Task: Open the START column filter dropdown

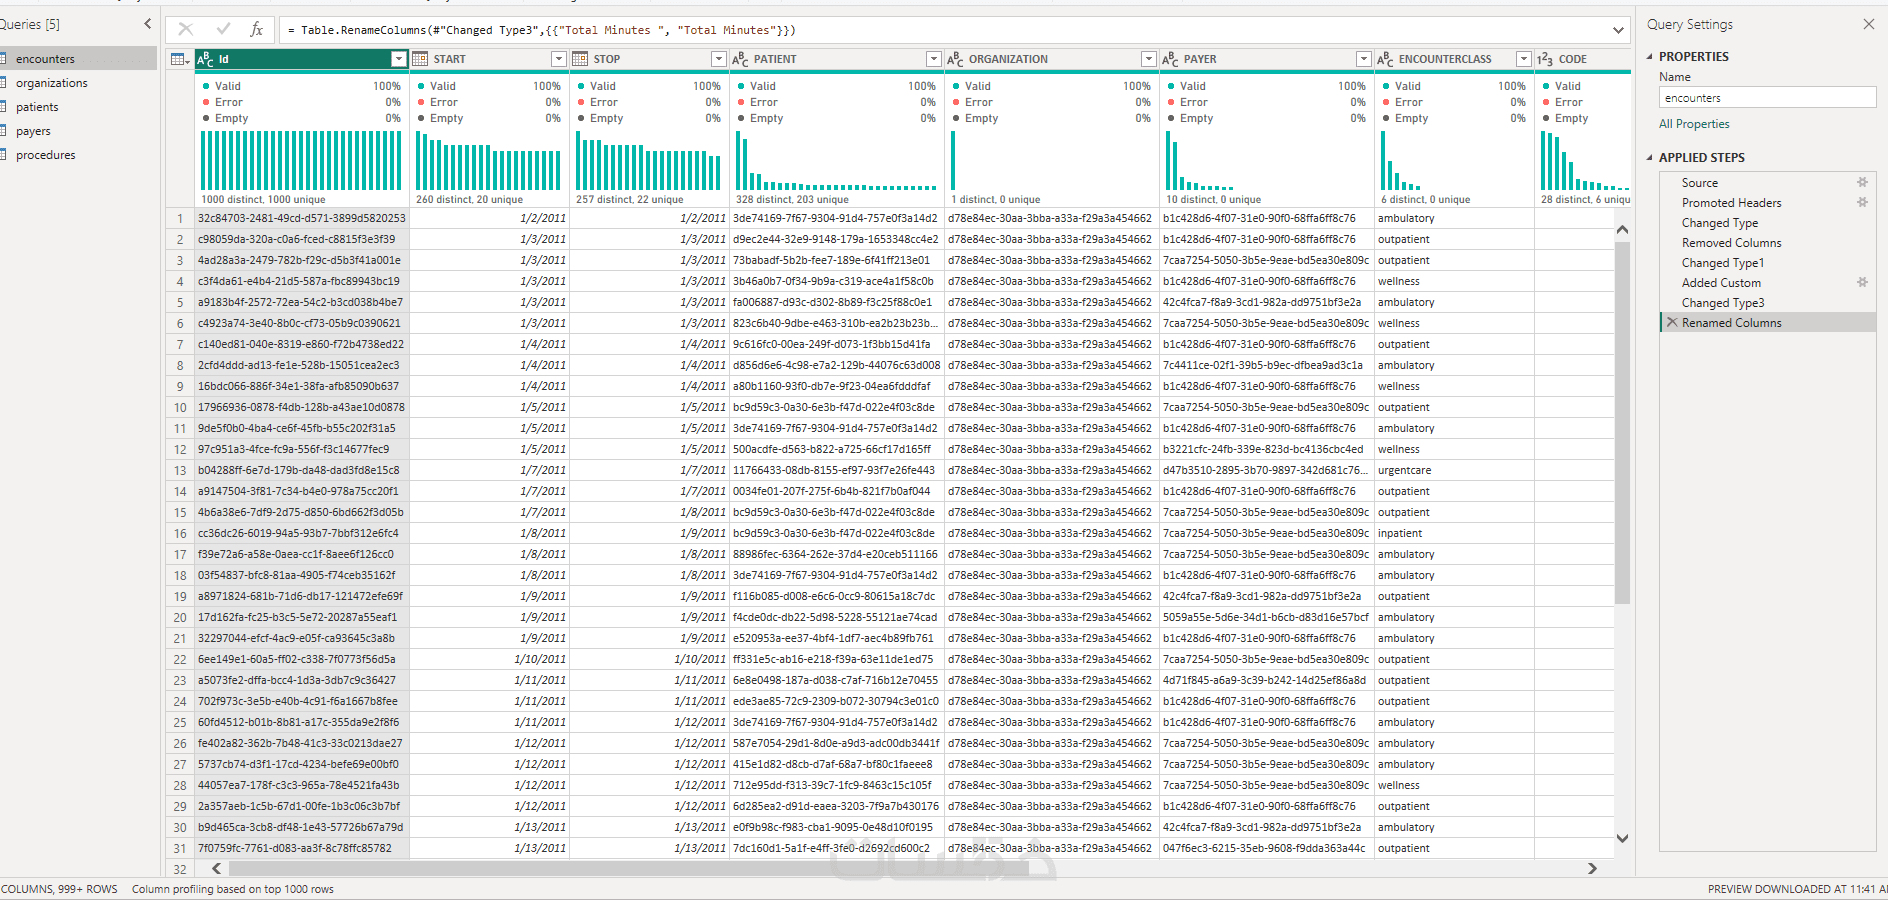Action: (x=558, y=59)
